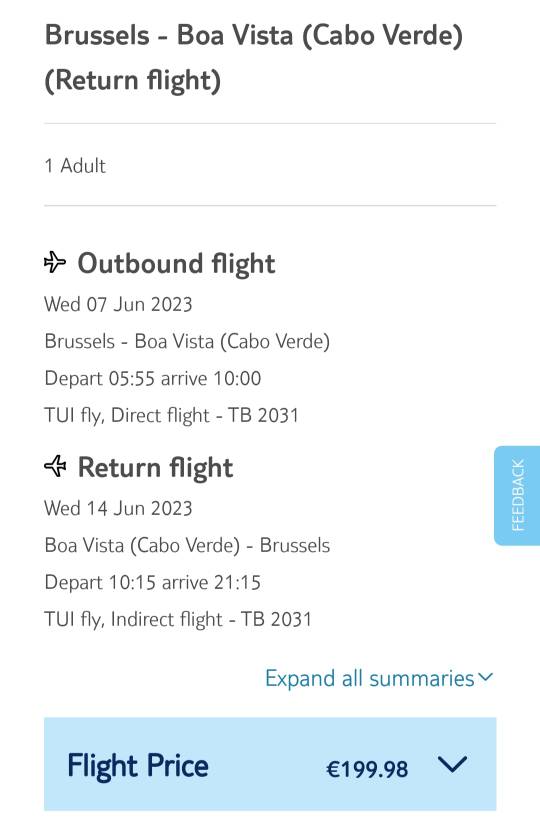
Task: Click TUI fly Direct flight TB 2031
Action: tap(171, 415)
